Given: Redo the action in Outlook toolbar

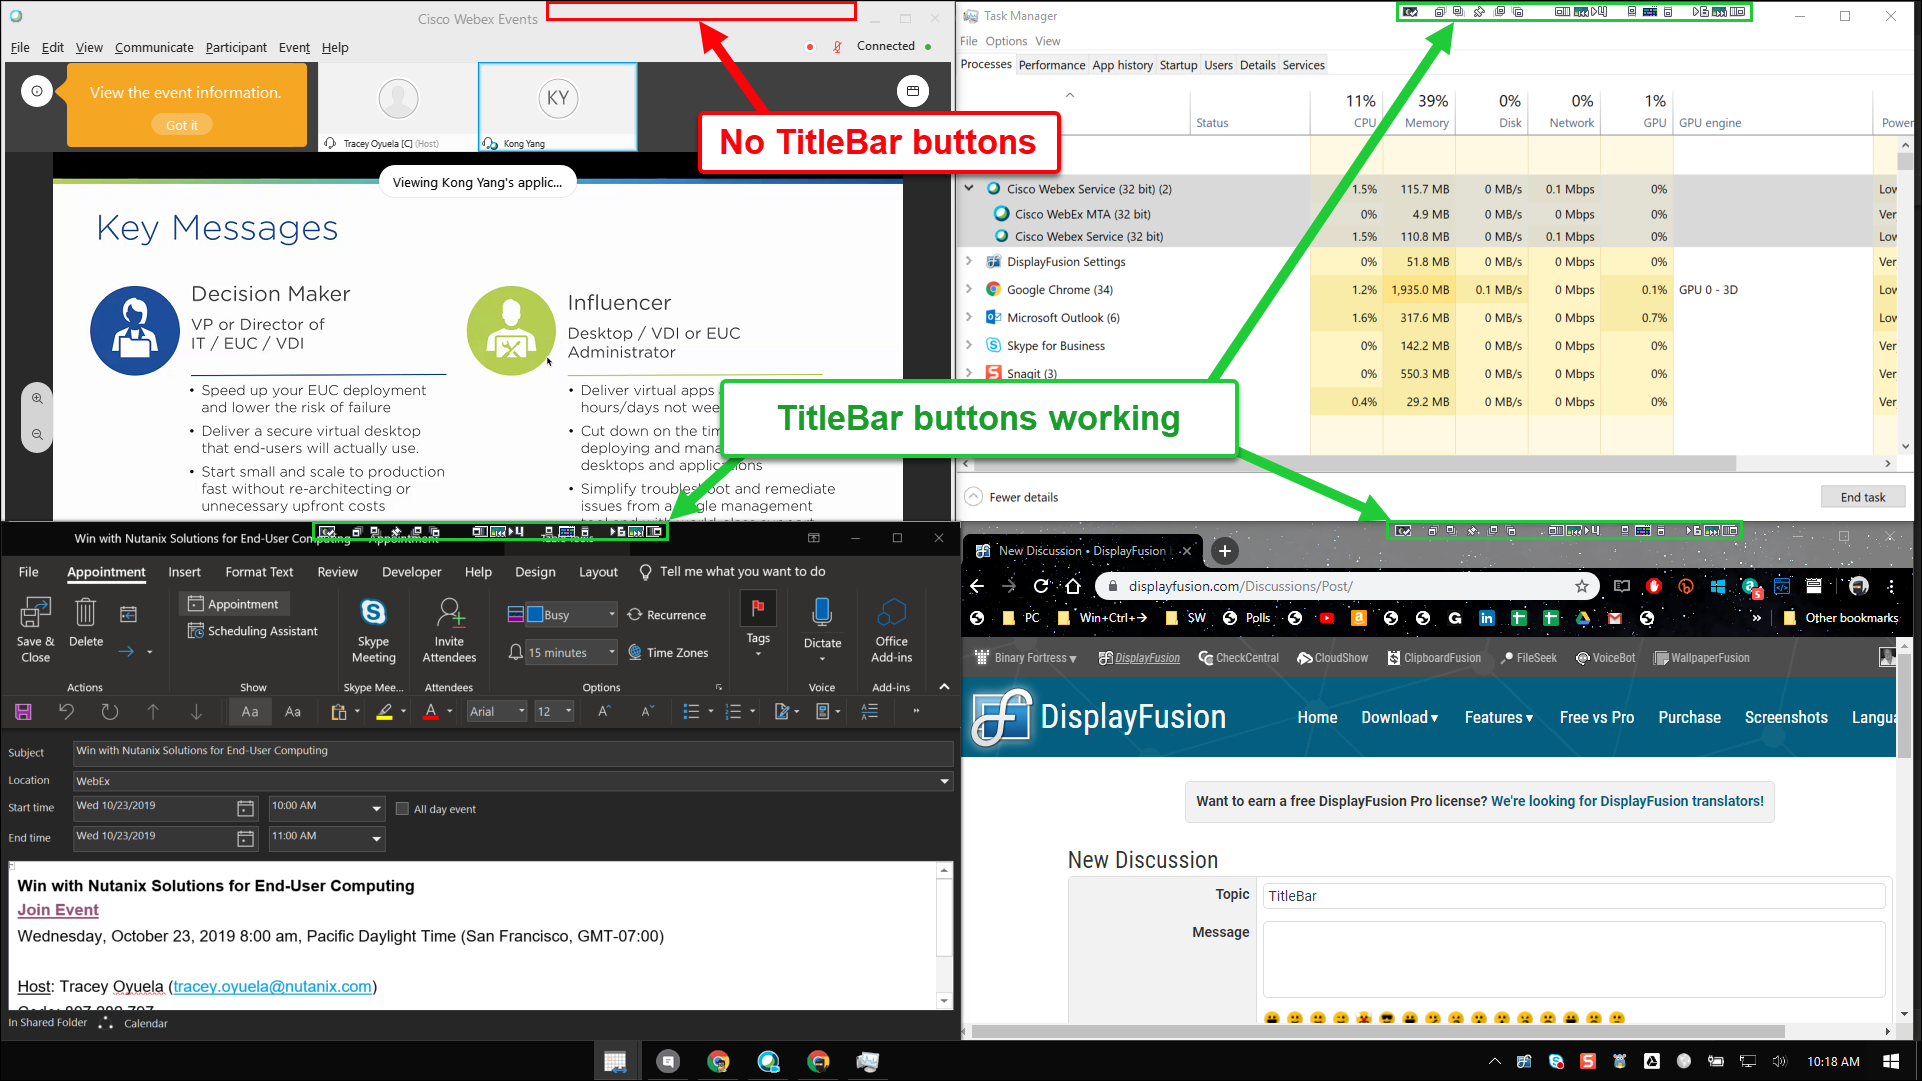Looking at the screenshot, I should tap(110, 712).
